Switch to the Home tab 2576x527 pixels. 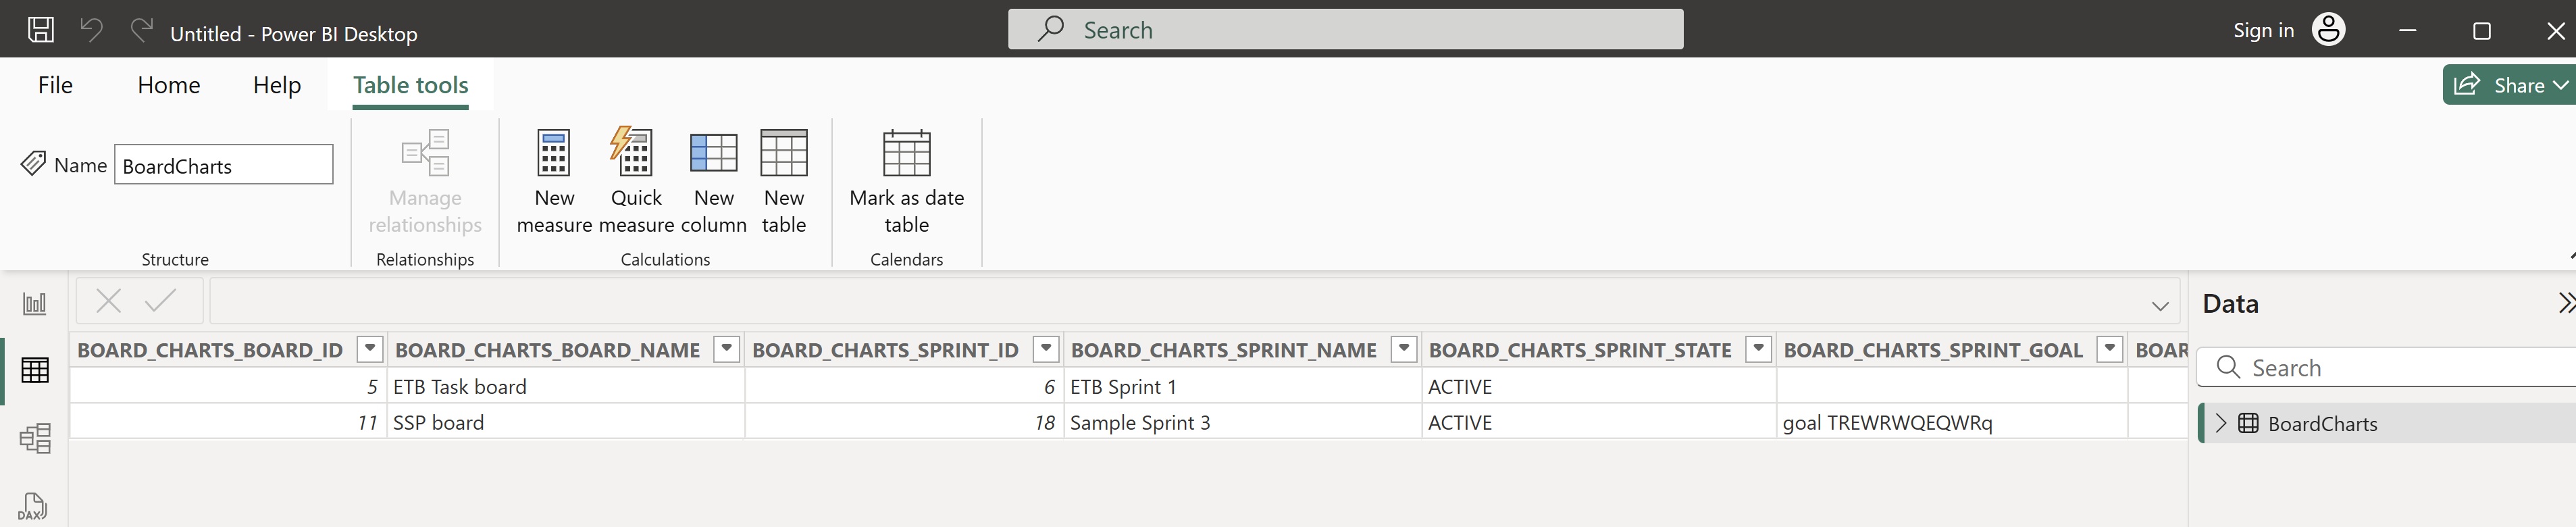169,85
